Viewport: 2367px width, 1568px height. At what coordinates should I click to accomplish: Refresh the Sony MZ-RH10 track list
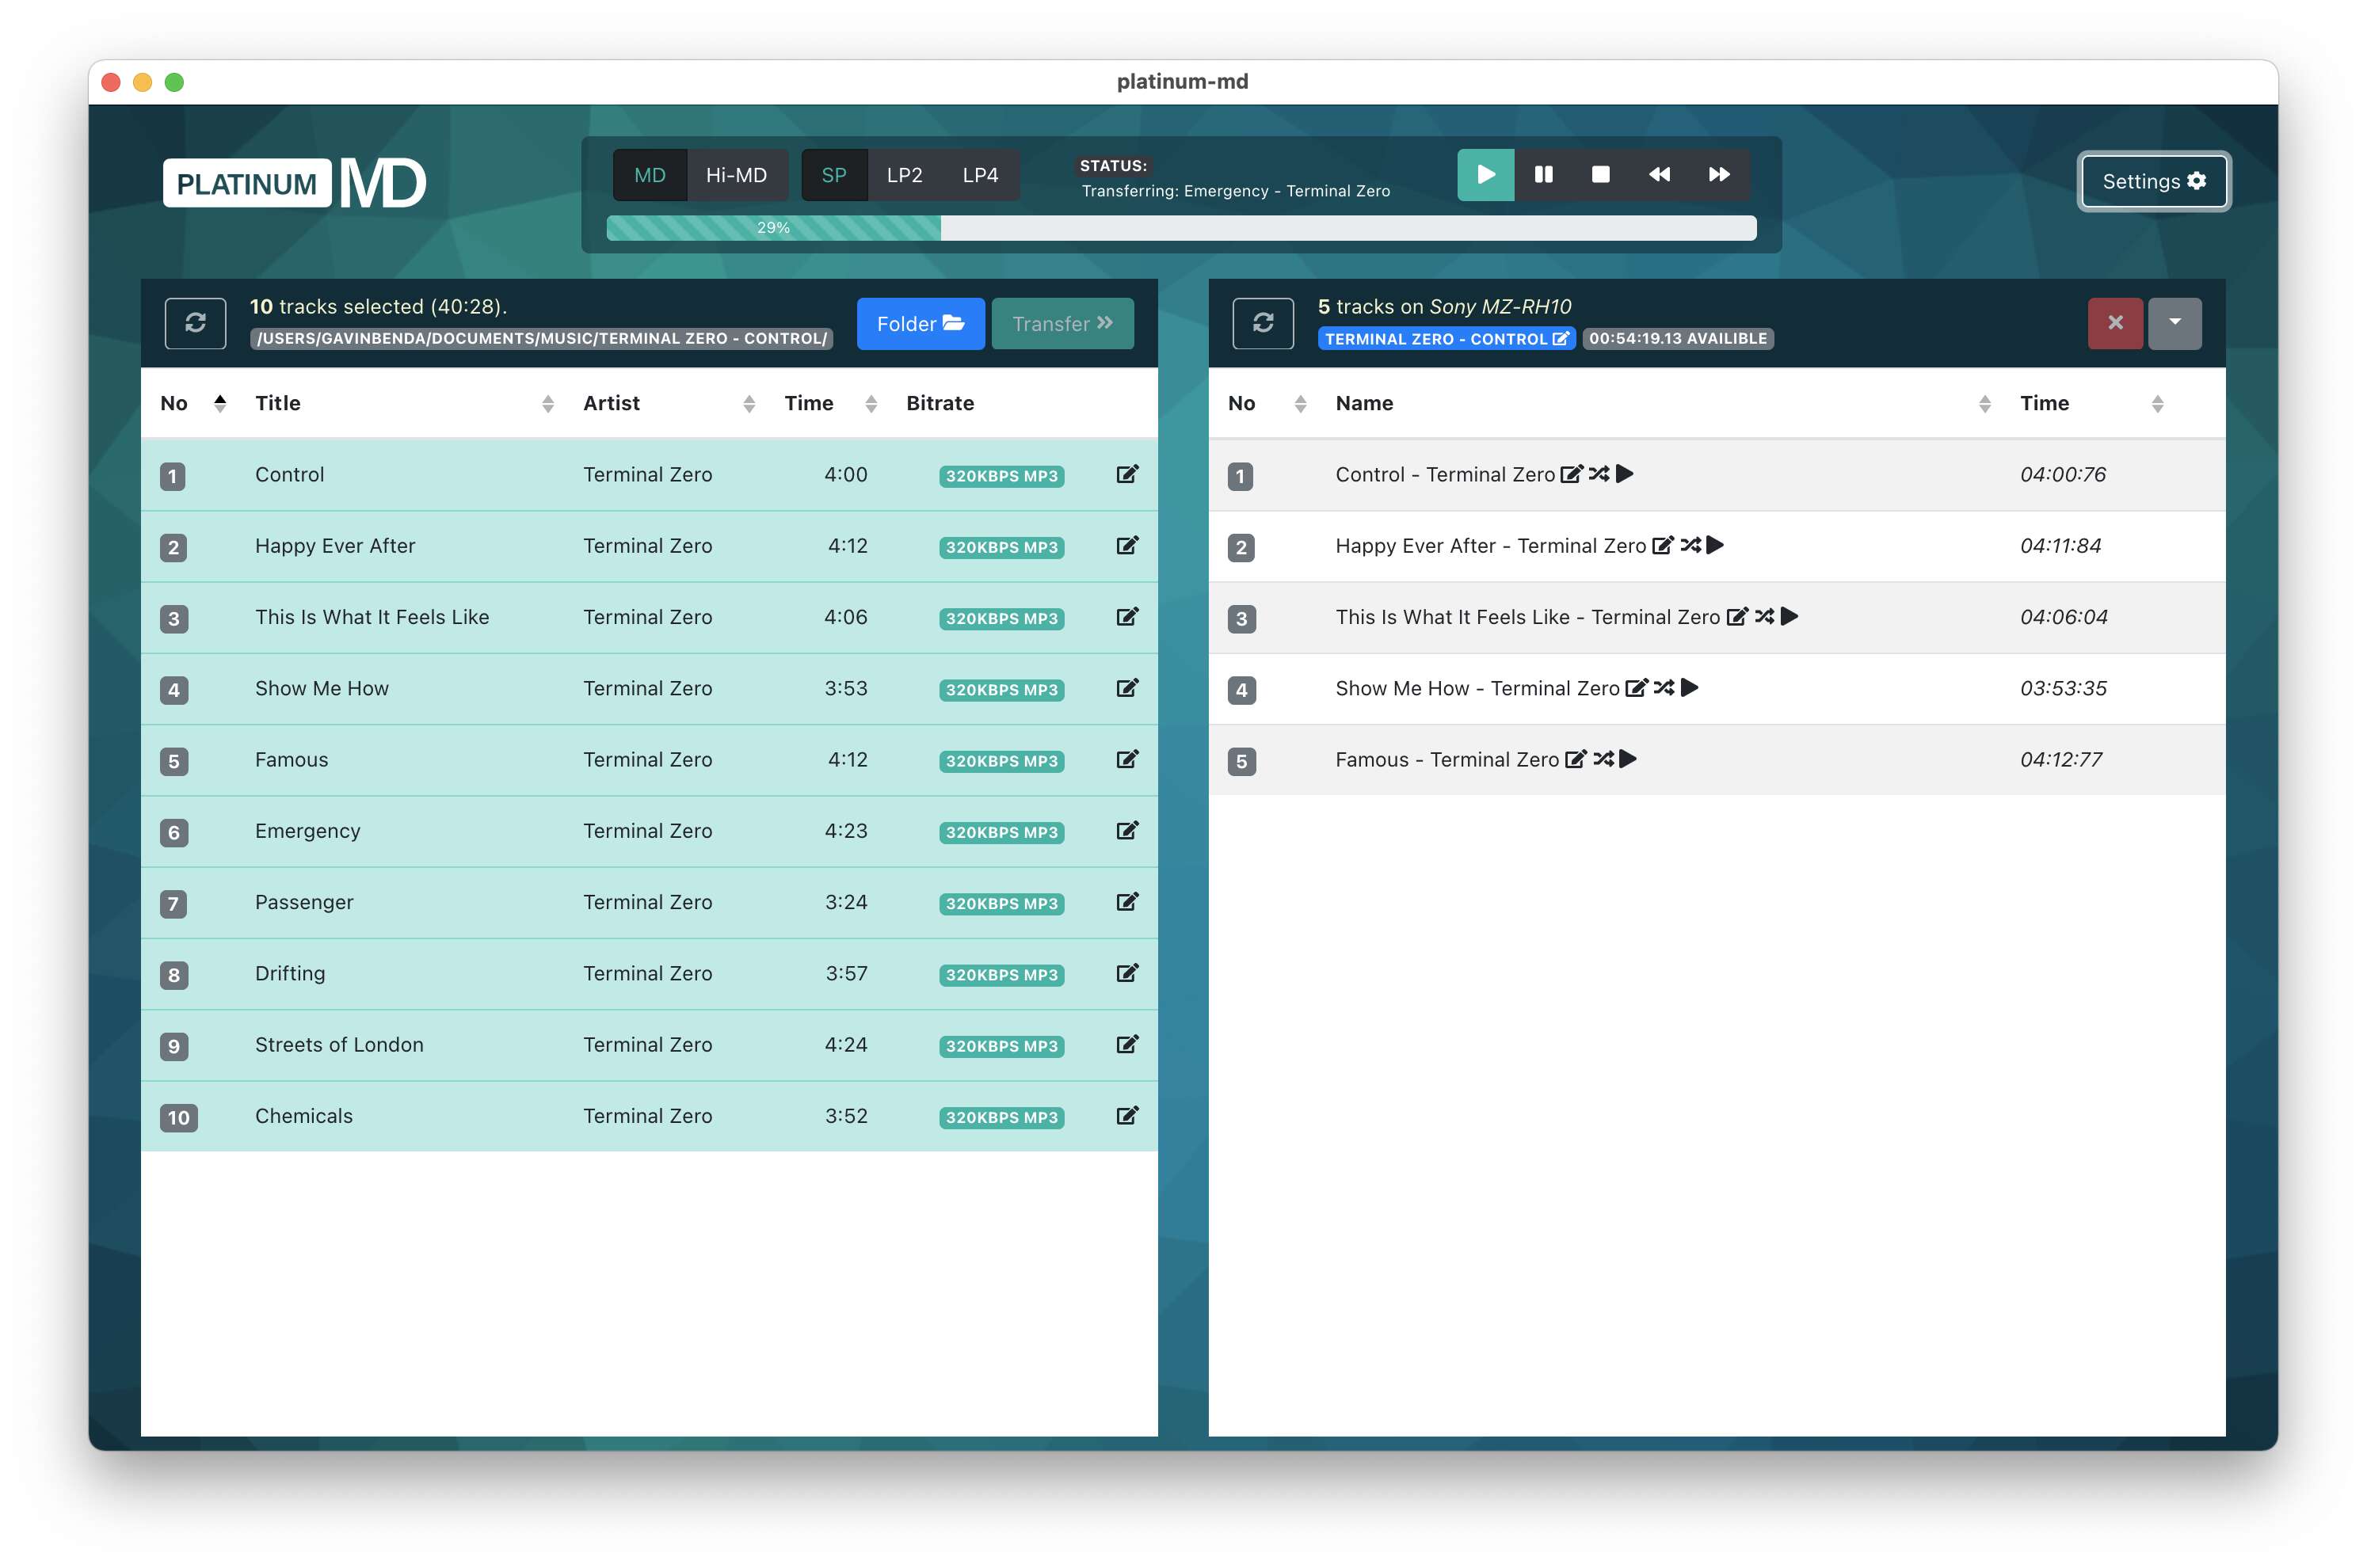tap(1262, 323)
